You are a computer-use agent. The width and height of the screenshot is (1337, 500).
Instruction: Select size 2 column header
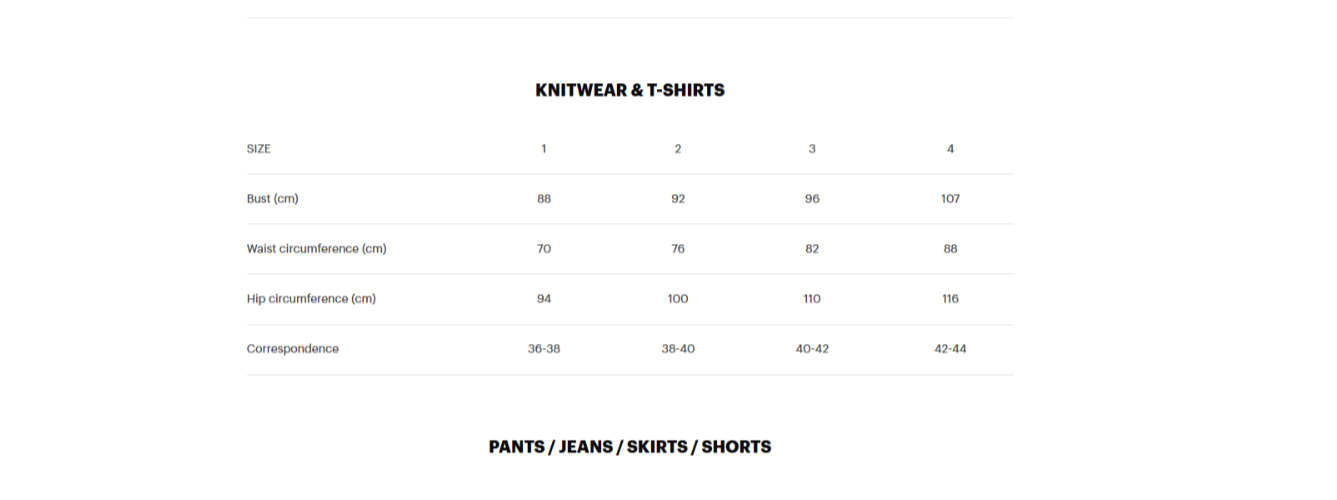pos(678,149)
